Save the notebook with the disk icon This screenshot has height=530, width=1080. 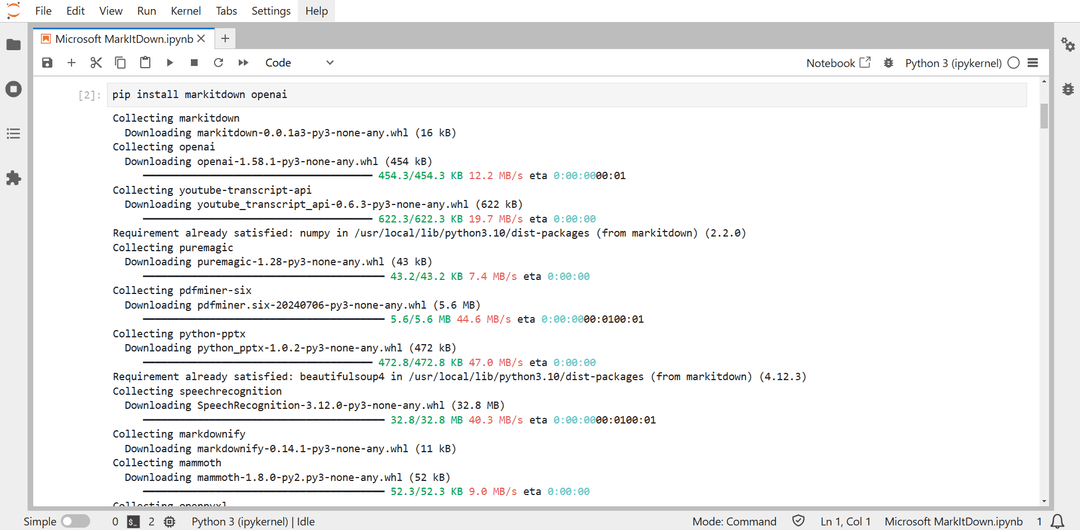47,63
